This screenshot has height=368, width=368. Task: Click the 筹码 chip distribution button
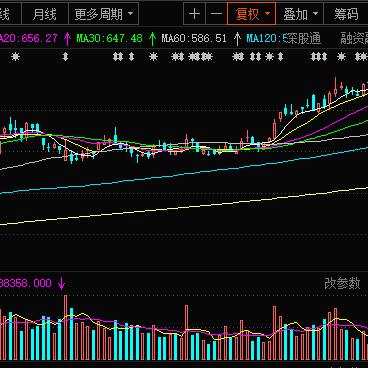(346, 14)
